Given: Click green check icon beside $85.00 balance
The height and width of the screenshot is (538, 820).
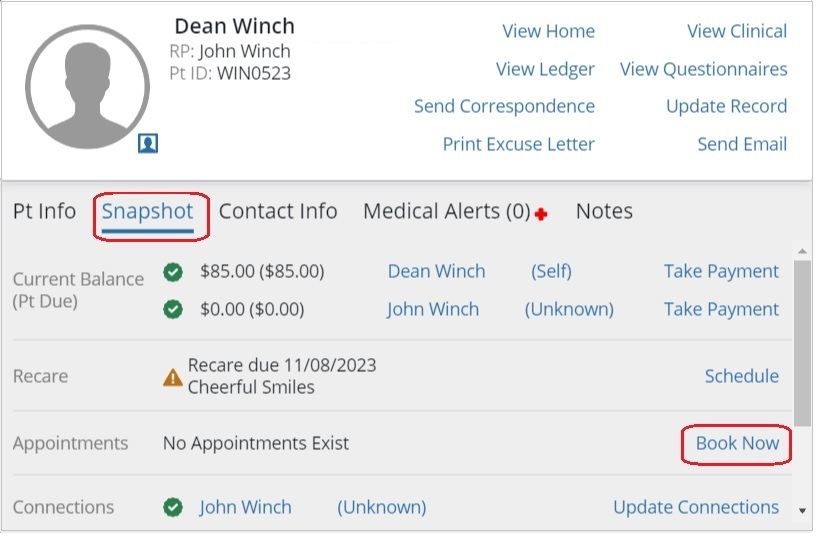Looking at the screenshot, I should point(173,272).
